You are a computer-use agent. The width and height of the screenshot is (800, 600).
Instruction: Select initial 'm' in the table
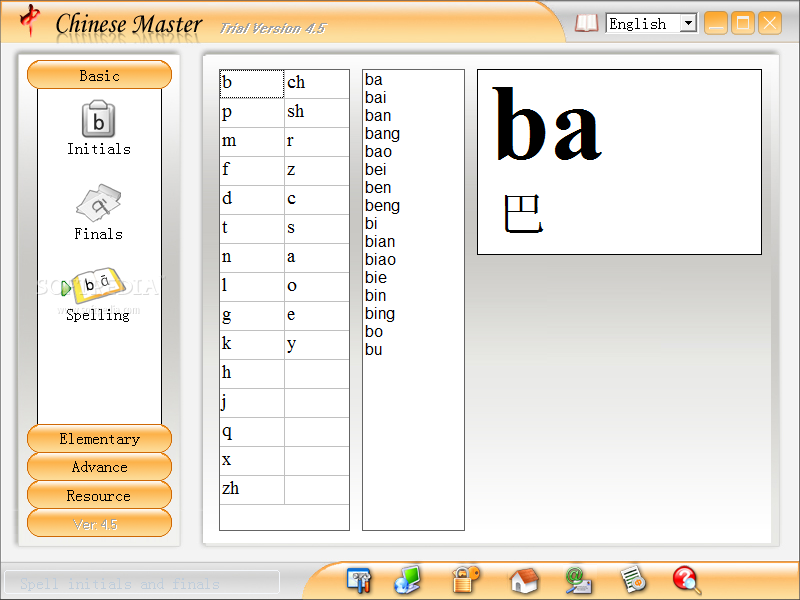(x=252, y=142)
